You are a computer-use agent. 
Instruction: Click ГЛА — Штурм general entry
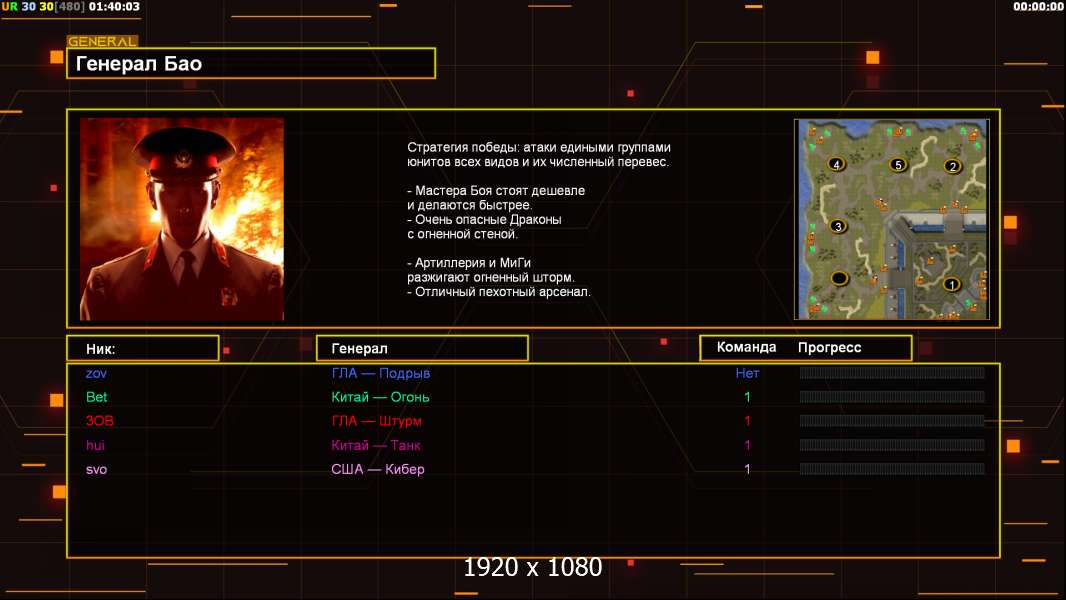click(x=376, y=421)
